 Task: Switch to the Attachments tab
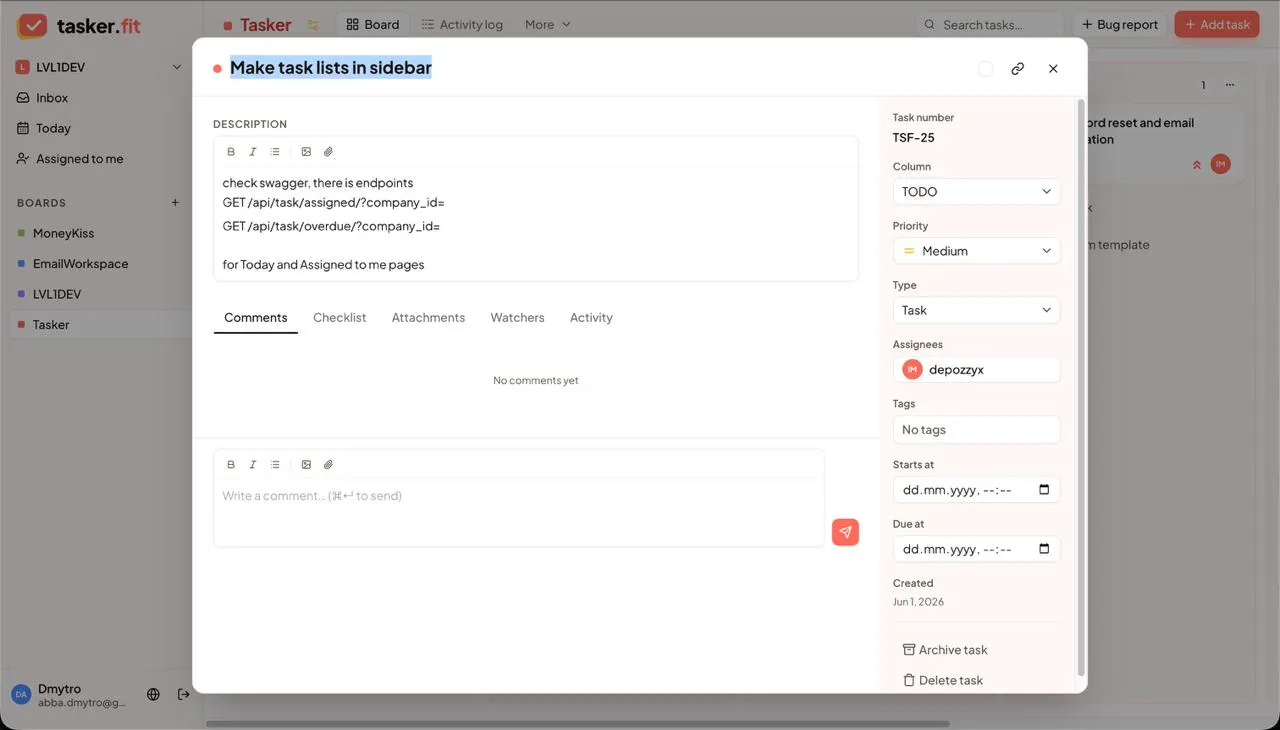pos(428,318)
